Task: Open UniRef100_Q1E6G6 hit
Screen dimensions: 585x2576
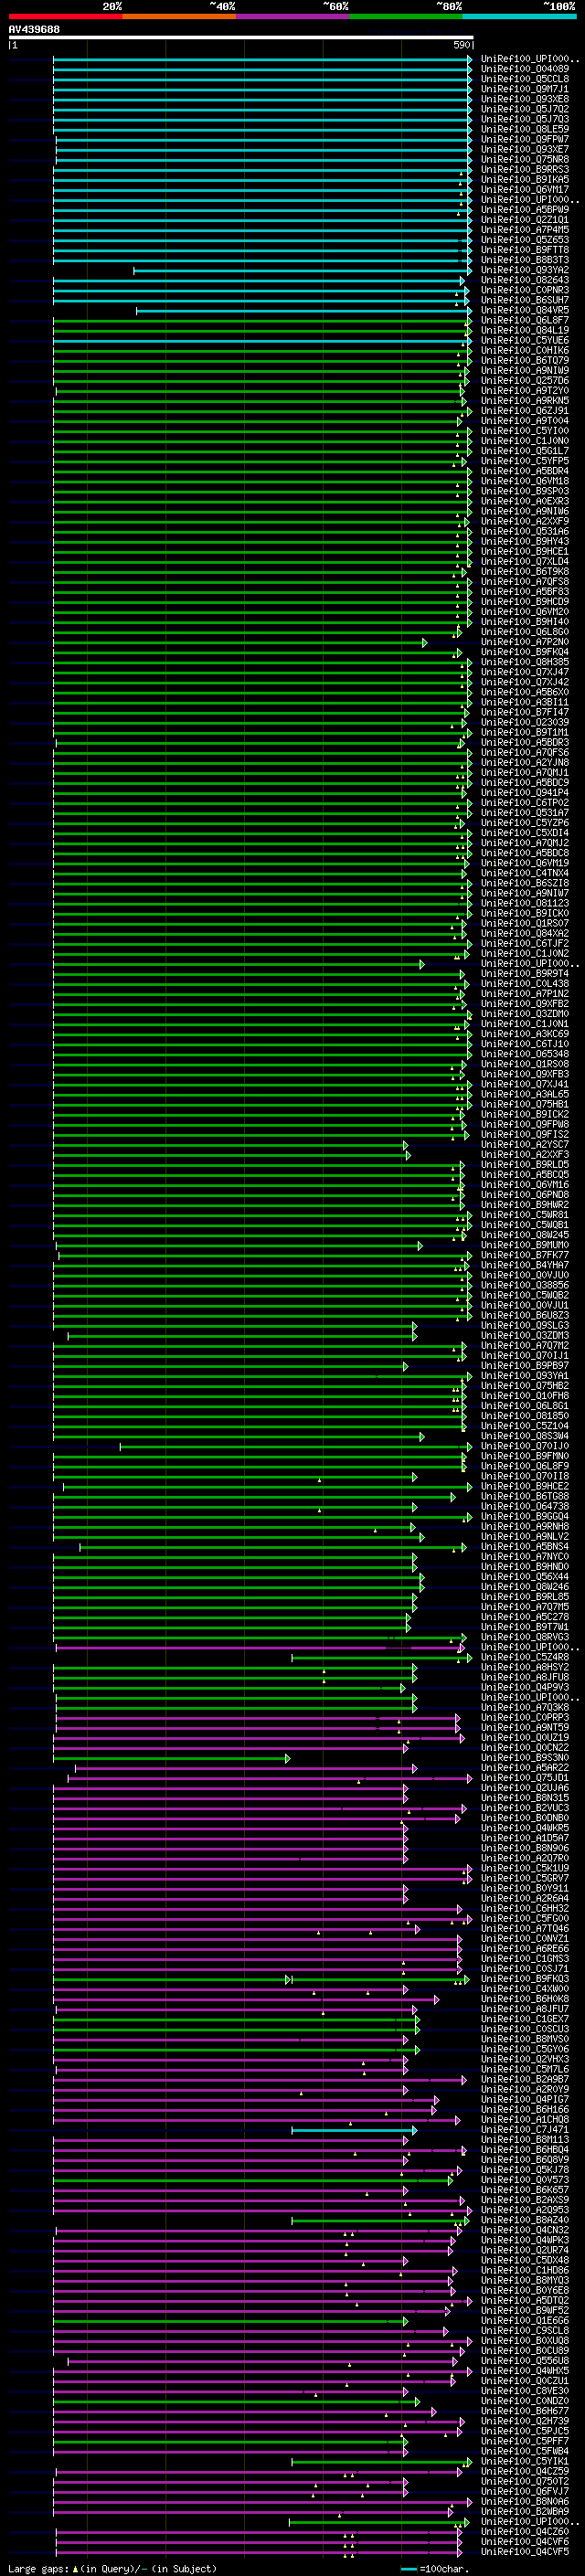Action: (525, 2321)
